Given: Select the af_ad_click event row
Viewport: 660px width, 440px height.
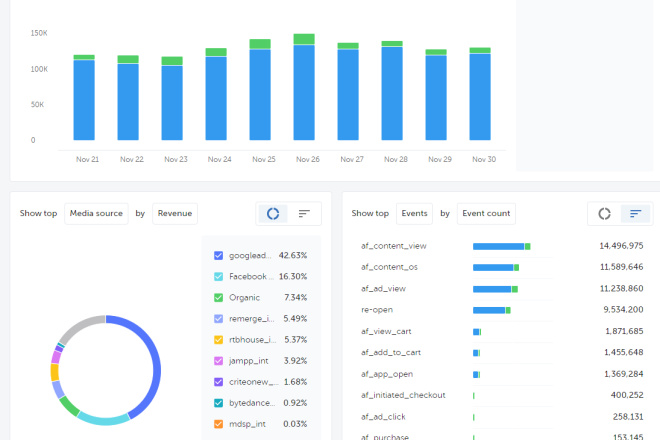Looking at the screenshot, I should pyautogui.click(x=502, y=417).
